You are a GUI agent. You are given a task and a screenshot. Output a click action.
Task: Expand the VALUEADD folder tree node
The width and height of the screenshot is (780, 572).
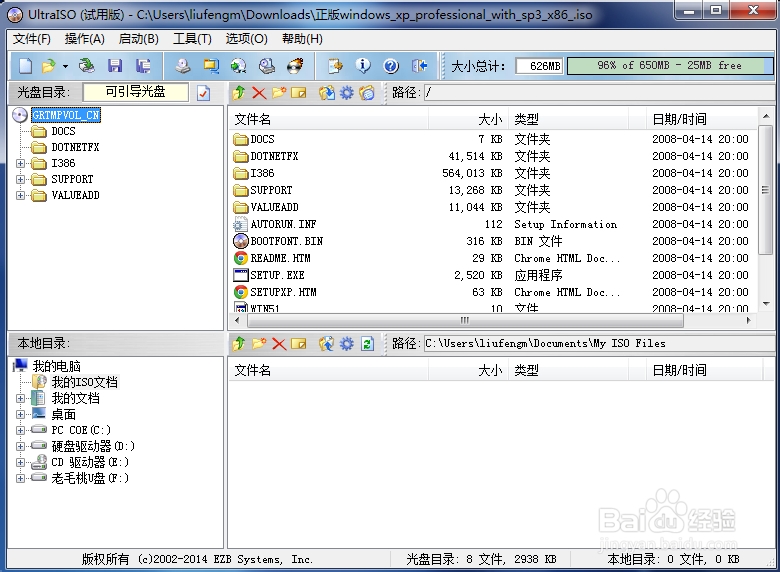[x=20, y=195]
